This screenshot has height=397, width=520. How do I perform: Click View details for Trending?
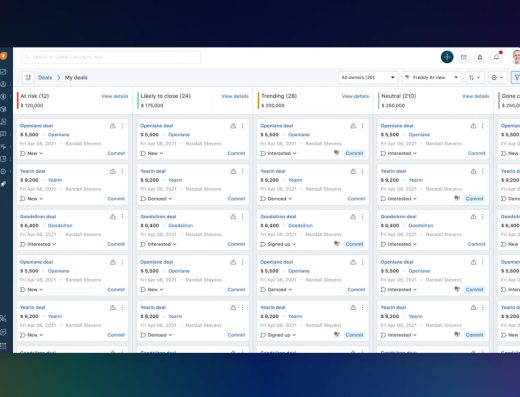355,96
